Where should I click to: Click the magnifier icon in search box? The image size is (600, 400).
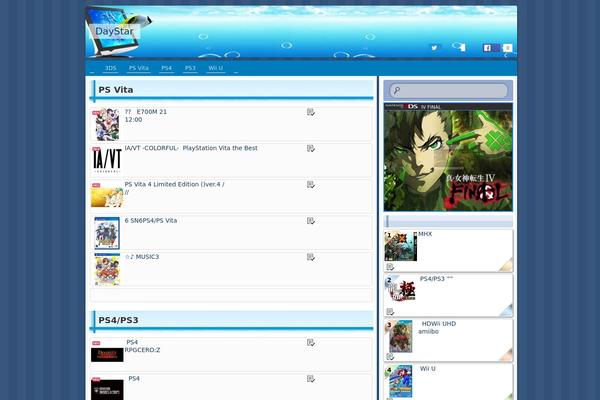tap(397, 91)
